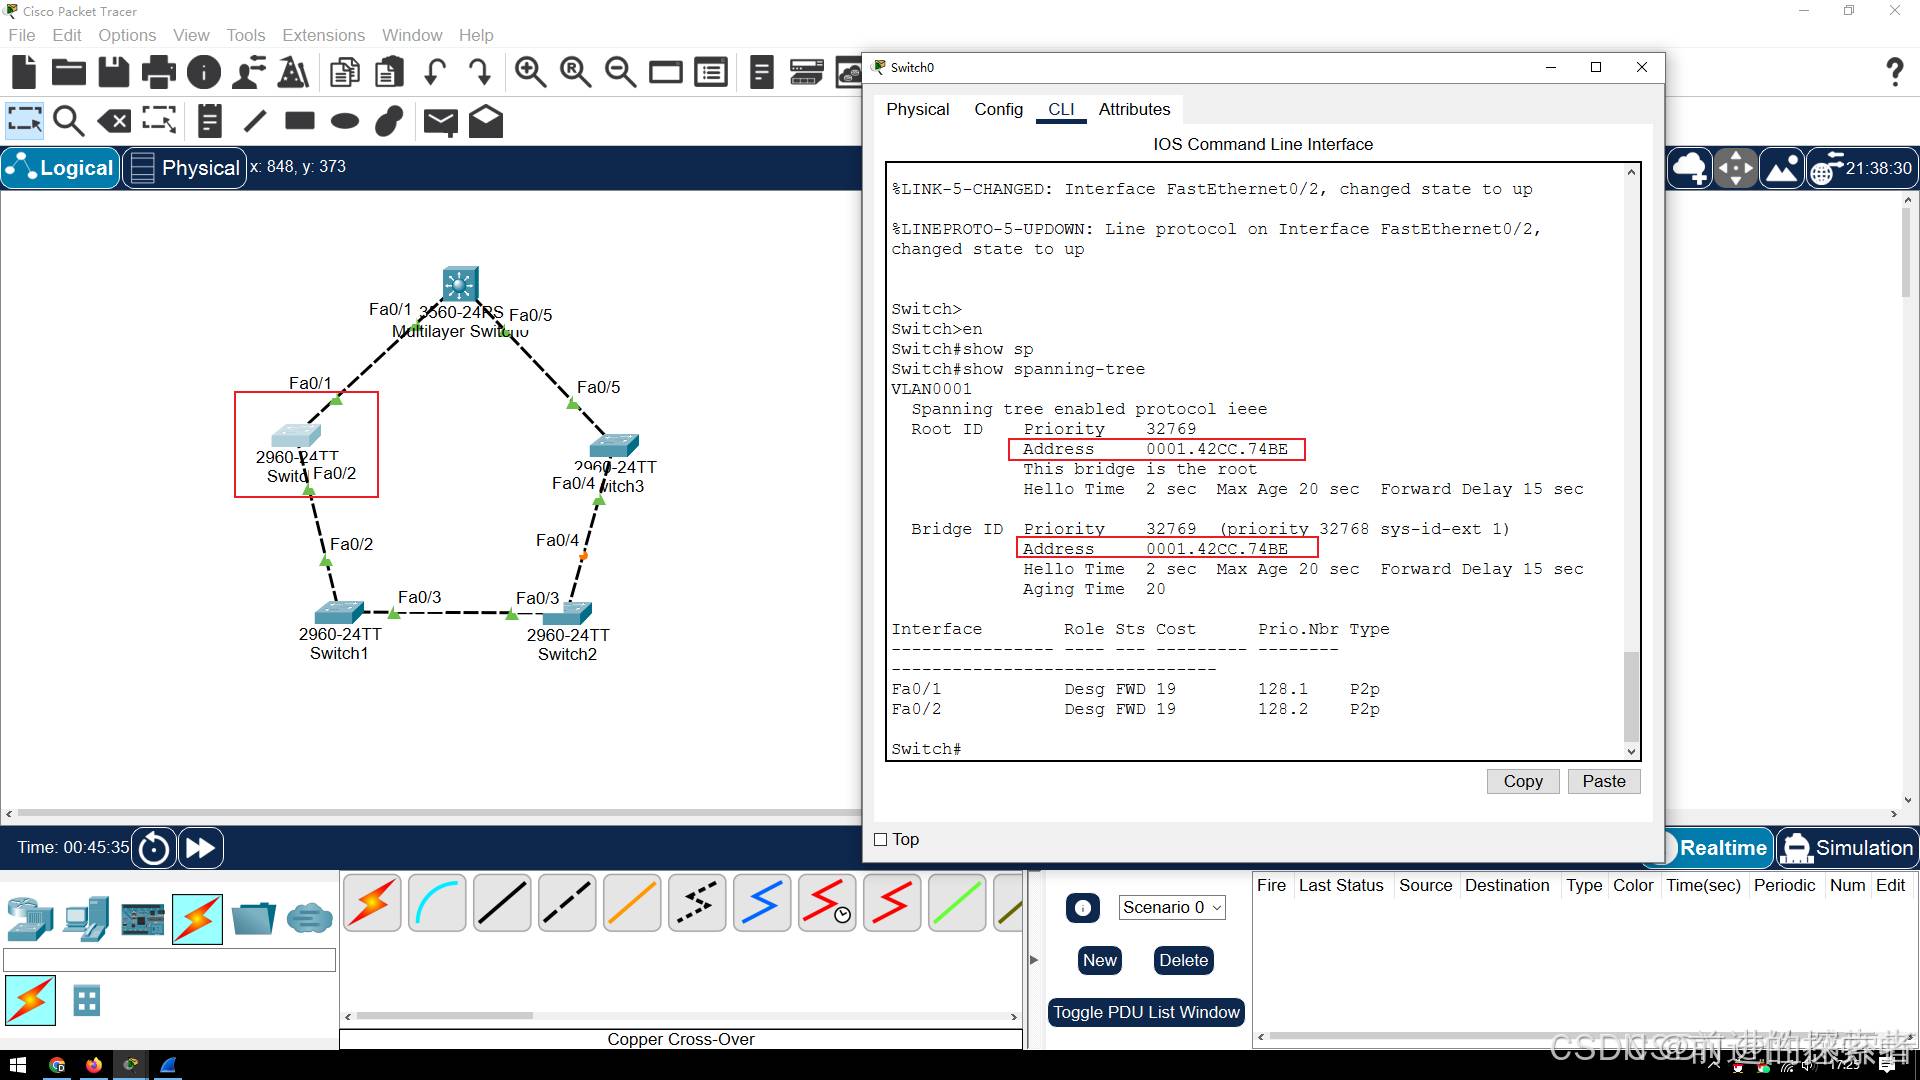Click New scenario button
The image size is (1920, 1080).
coord(1099,960)
